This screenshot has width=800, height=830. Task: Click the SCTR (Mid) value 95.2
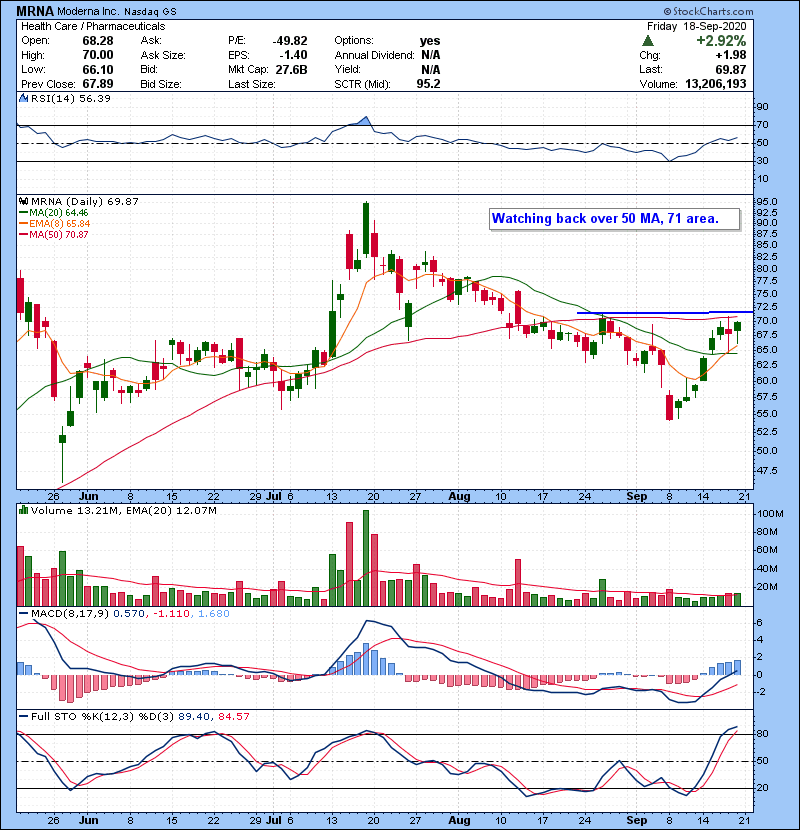pyautogui.click(x=428, y=84)
